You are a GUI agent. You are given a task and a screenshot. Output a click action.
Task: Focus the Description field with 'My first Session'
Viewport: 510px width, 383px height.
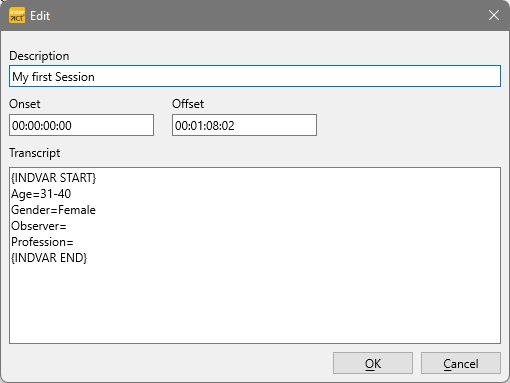point(255,76)
